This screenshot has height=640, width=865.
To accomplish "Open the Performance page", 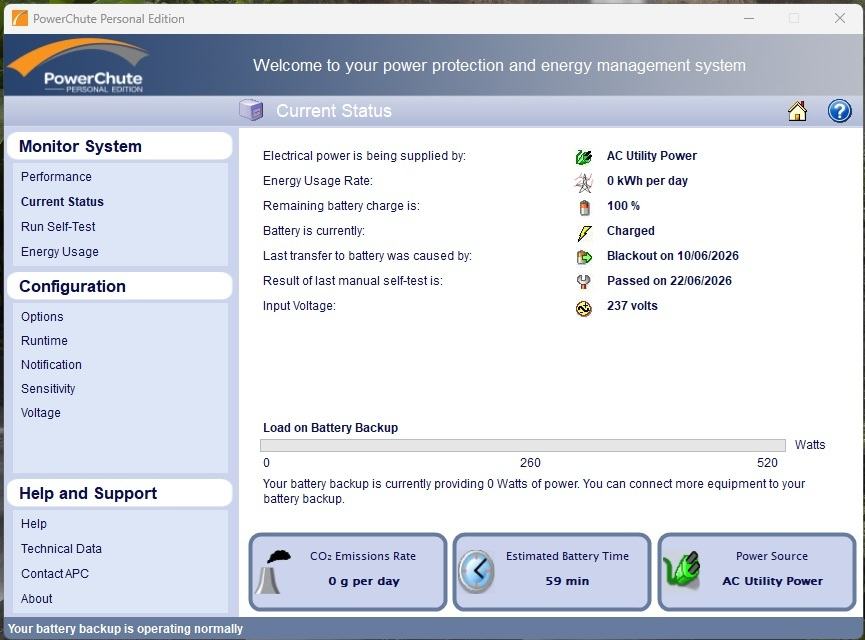I will tap(56, 177).
